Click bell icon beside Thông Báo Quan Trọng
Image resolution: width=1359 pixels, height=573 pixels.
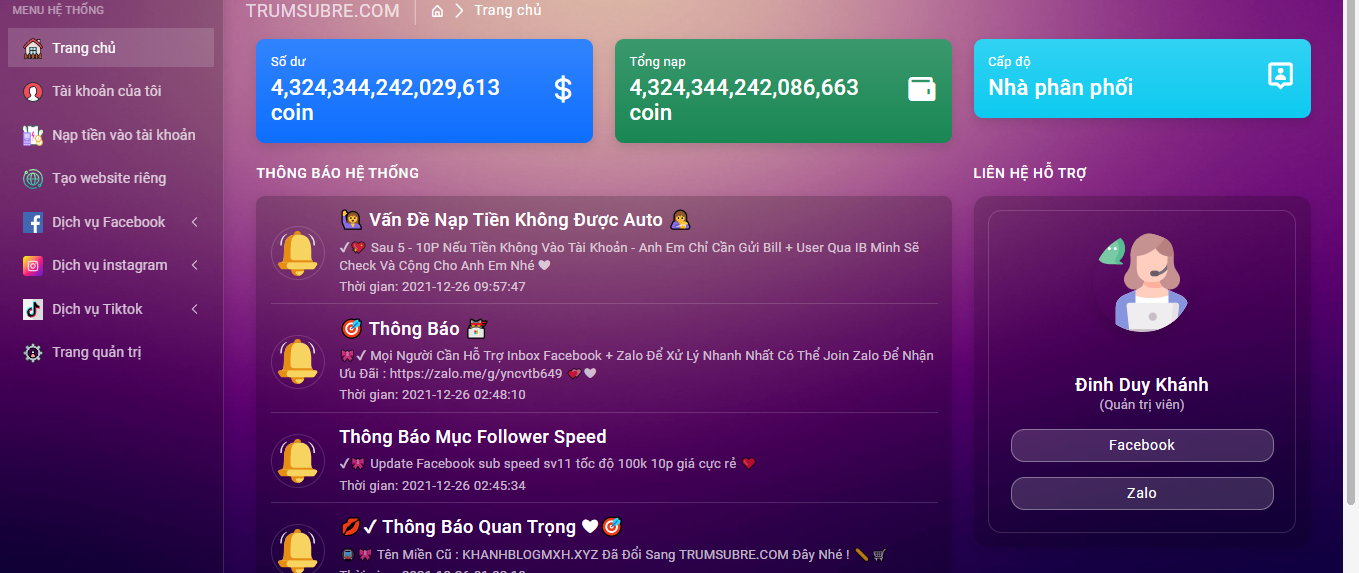(298, 548)
